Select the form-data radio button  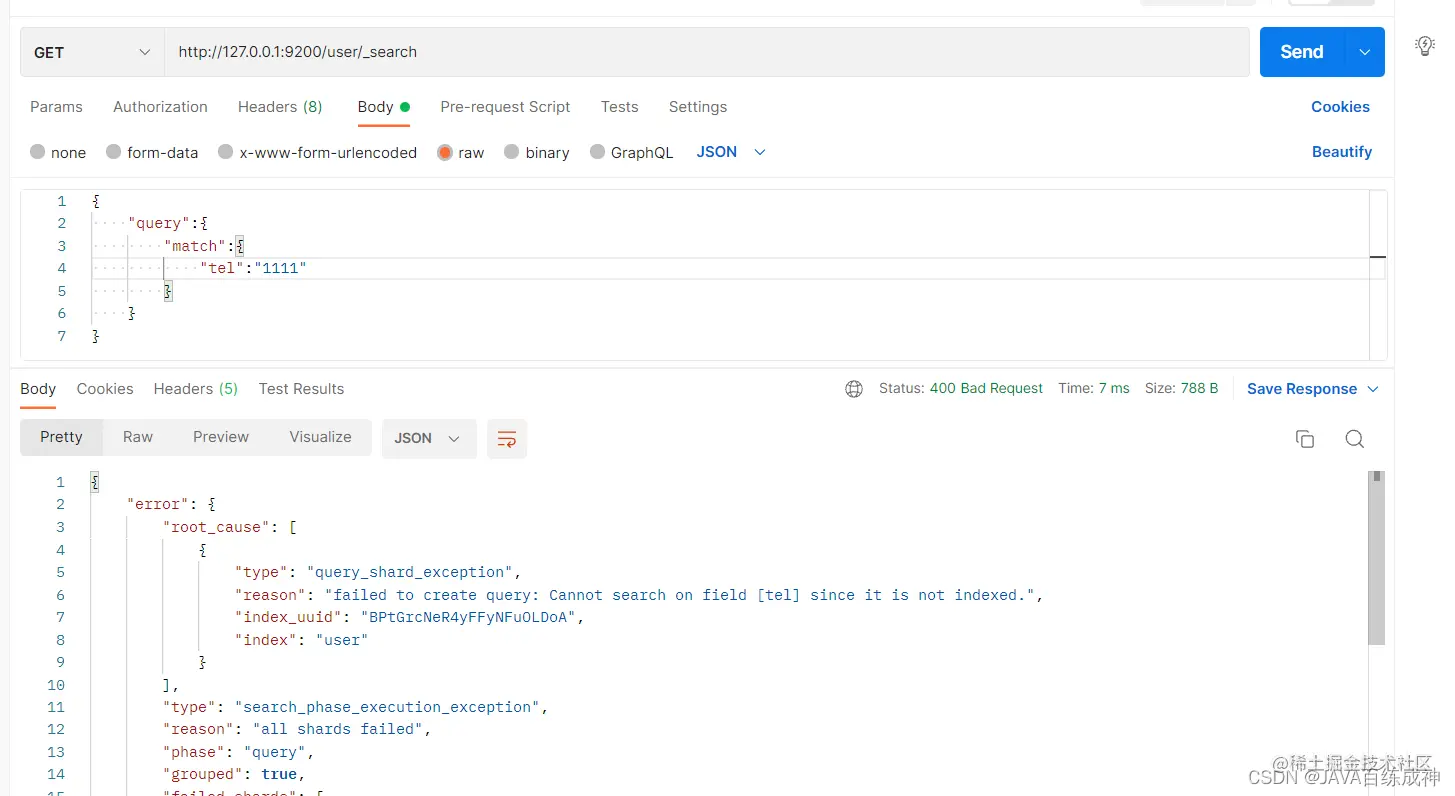(114, 152)
